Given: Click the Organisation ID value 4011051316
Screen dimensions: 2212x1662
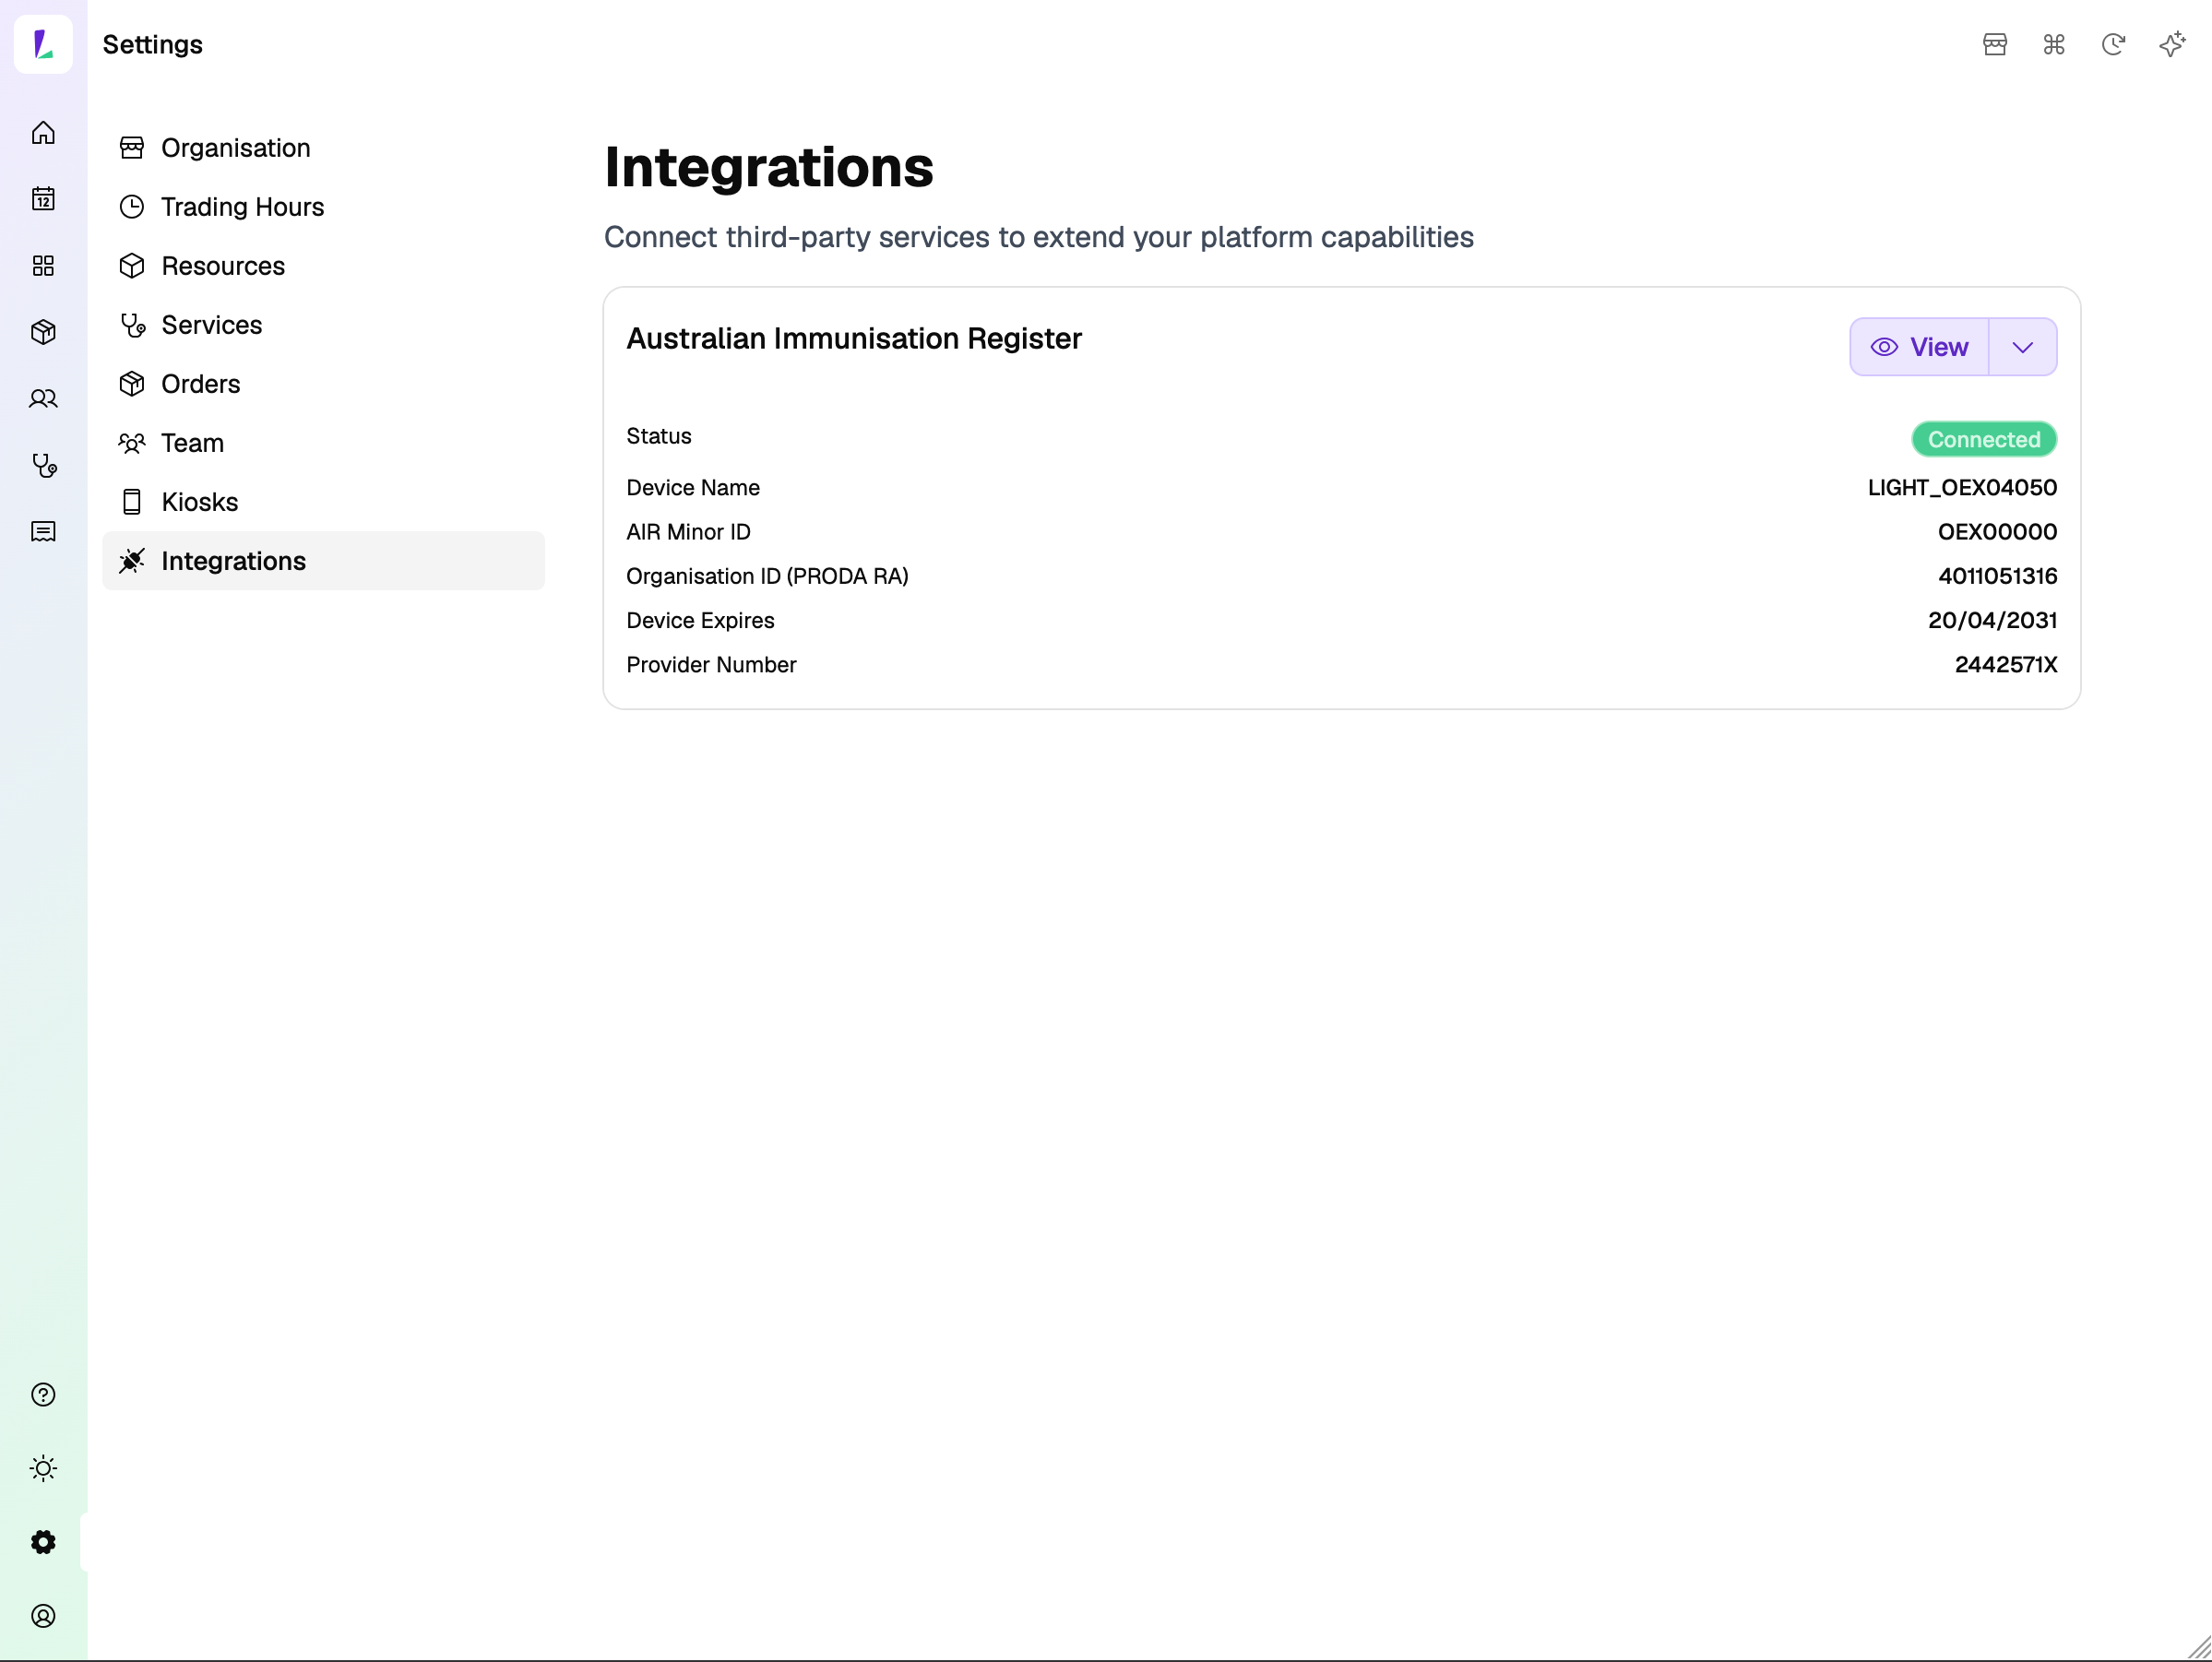Looking at the screenshot, I should point(1997,576).
